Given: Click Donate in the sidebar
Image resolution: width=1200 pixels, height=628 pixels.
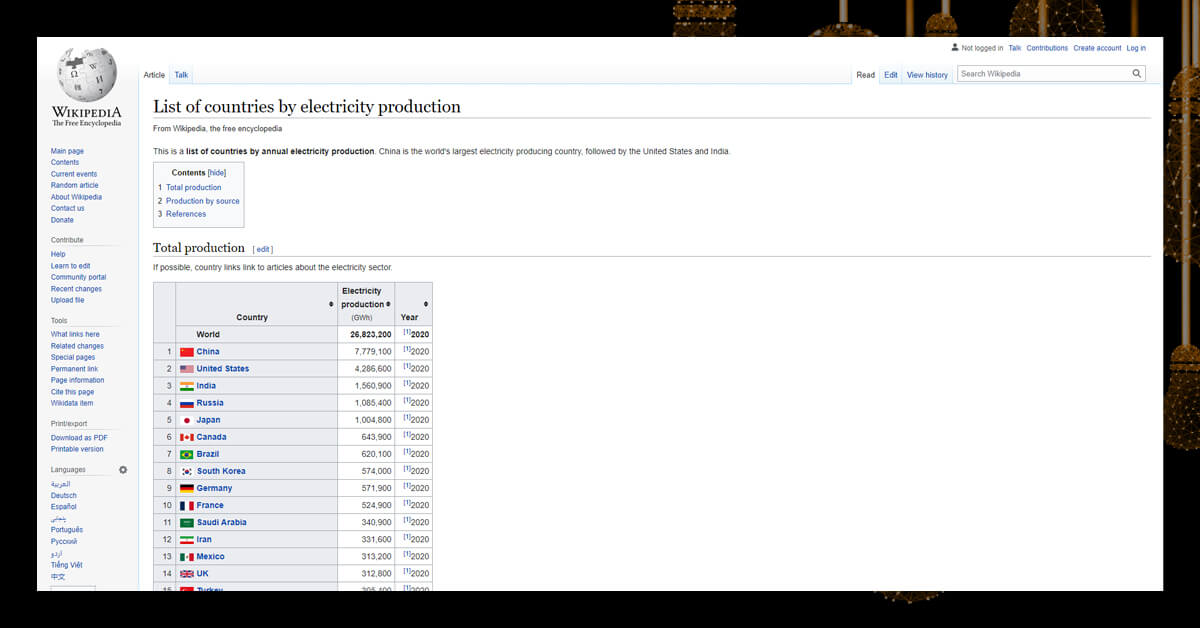Looking at the screenshot, I should [x=62, y=220].
